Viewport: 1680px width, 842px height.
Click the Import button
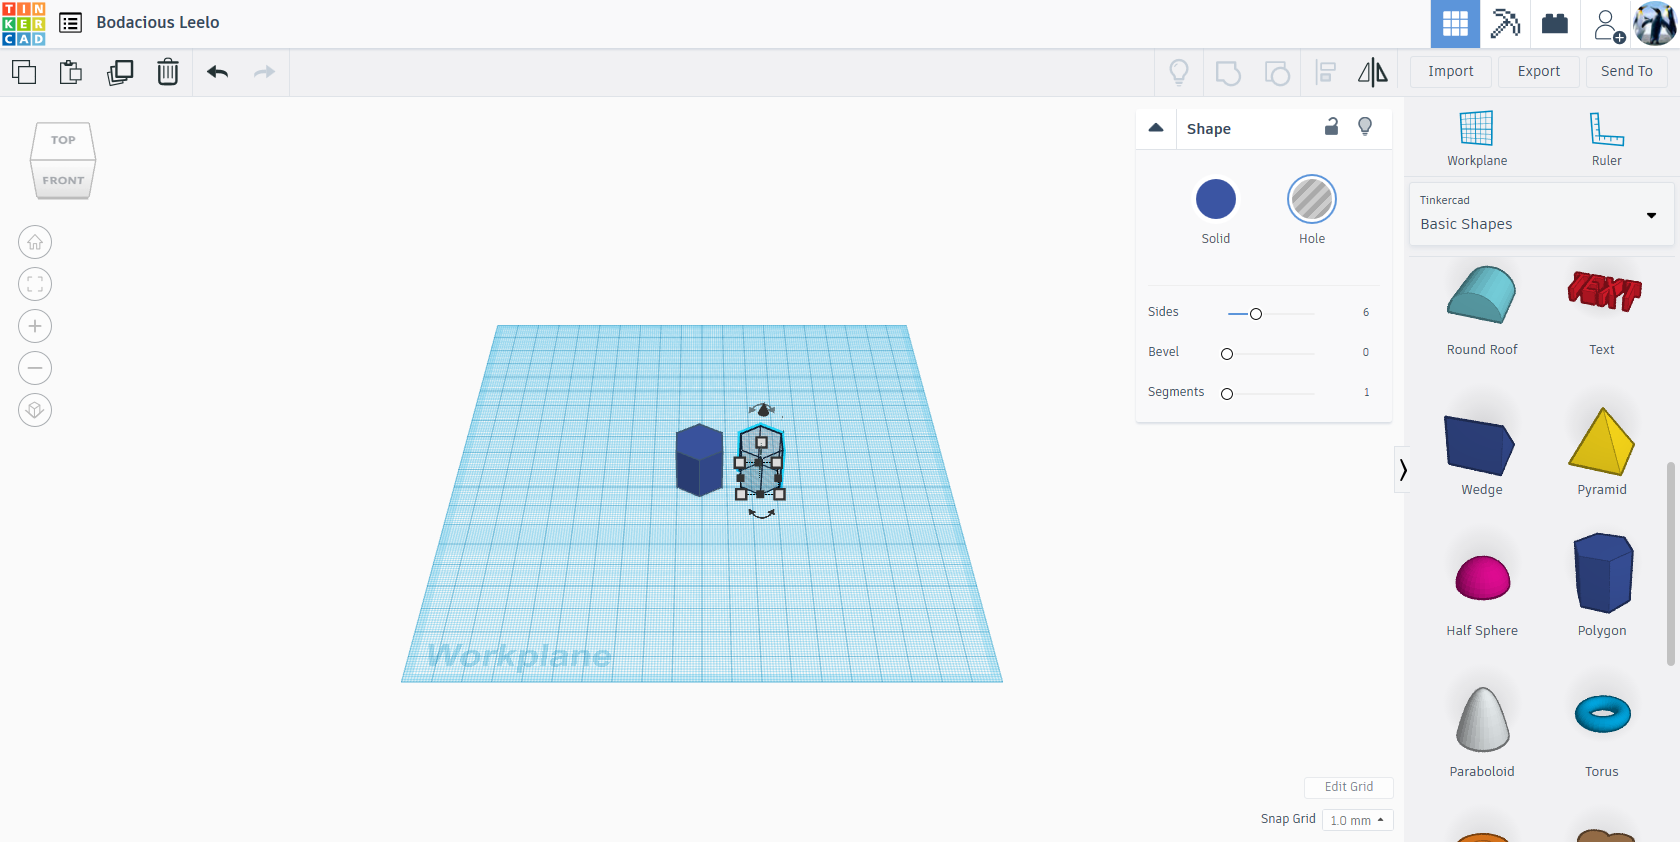coord(1451,71)
